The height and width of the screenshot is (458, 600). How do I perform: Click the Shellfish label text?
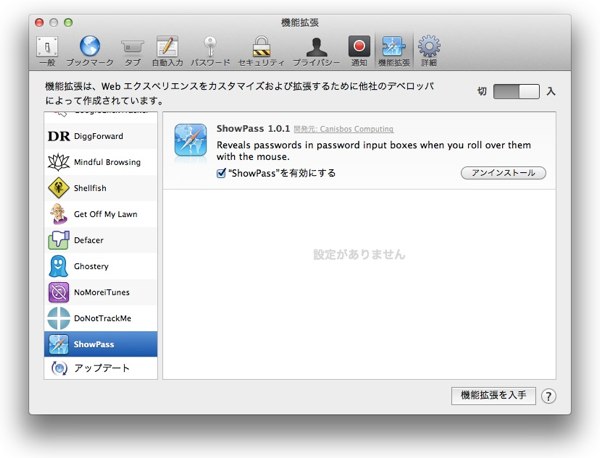pyautogui.click(x=90, y=188)
